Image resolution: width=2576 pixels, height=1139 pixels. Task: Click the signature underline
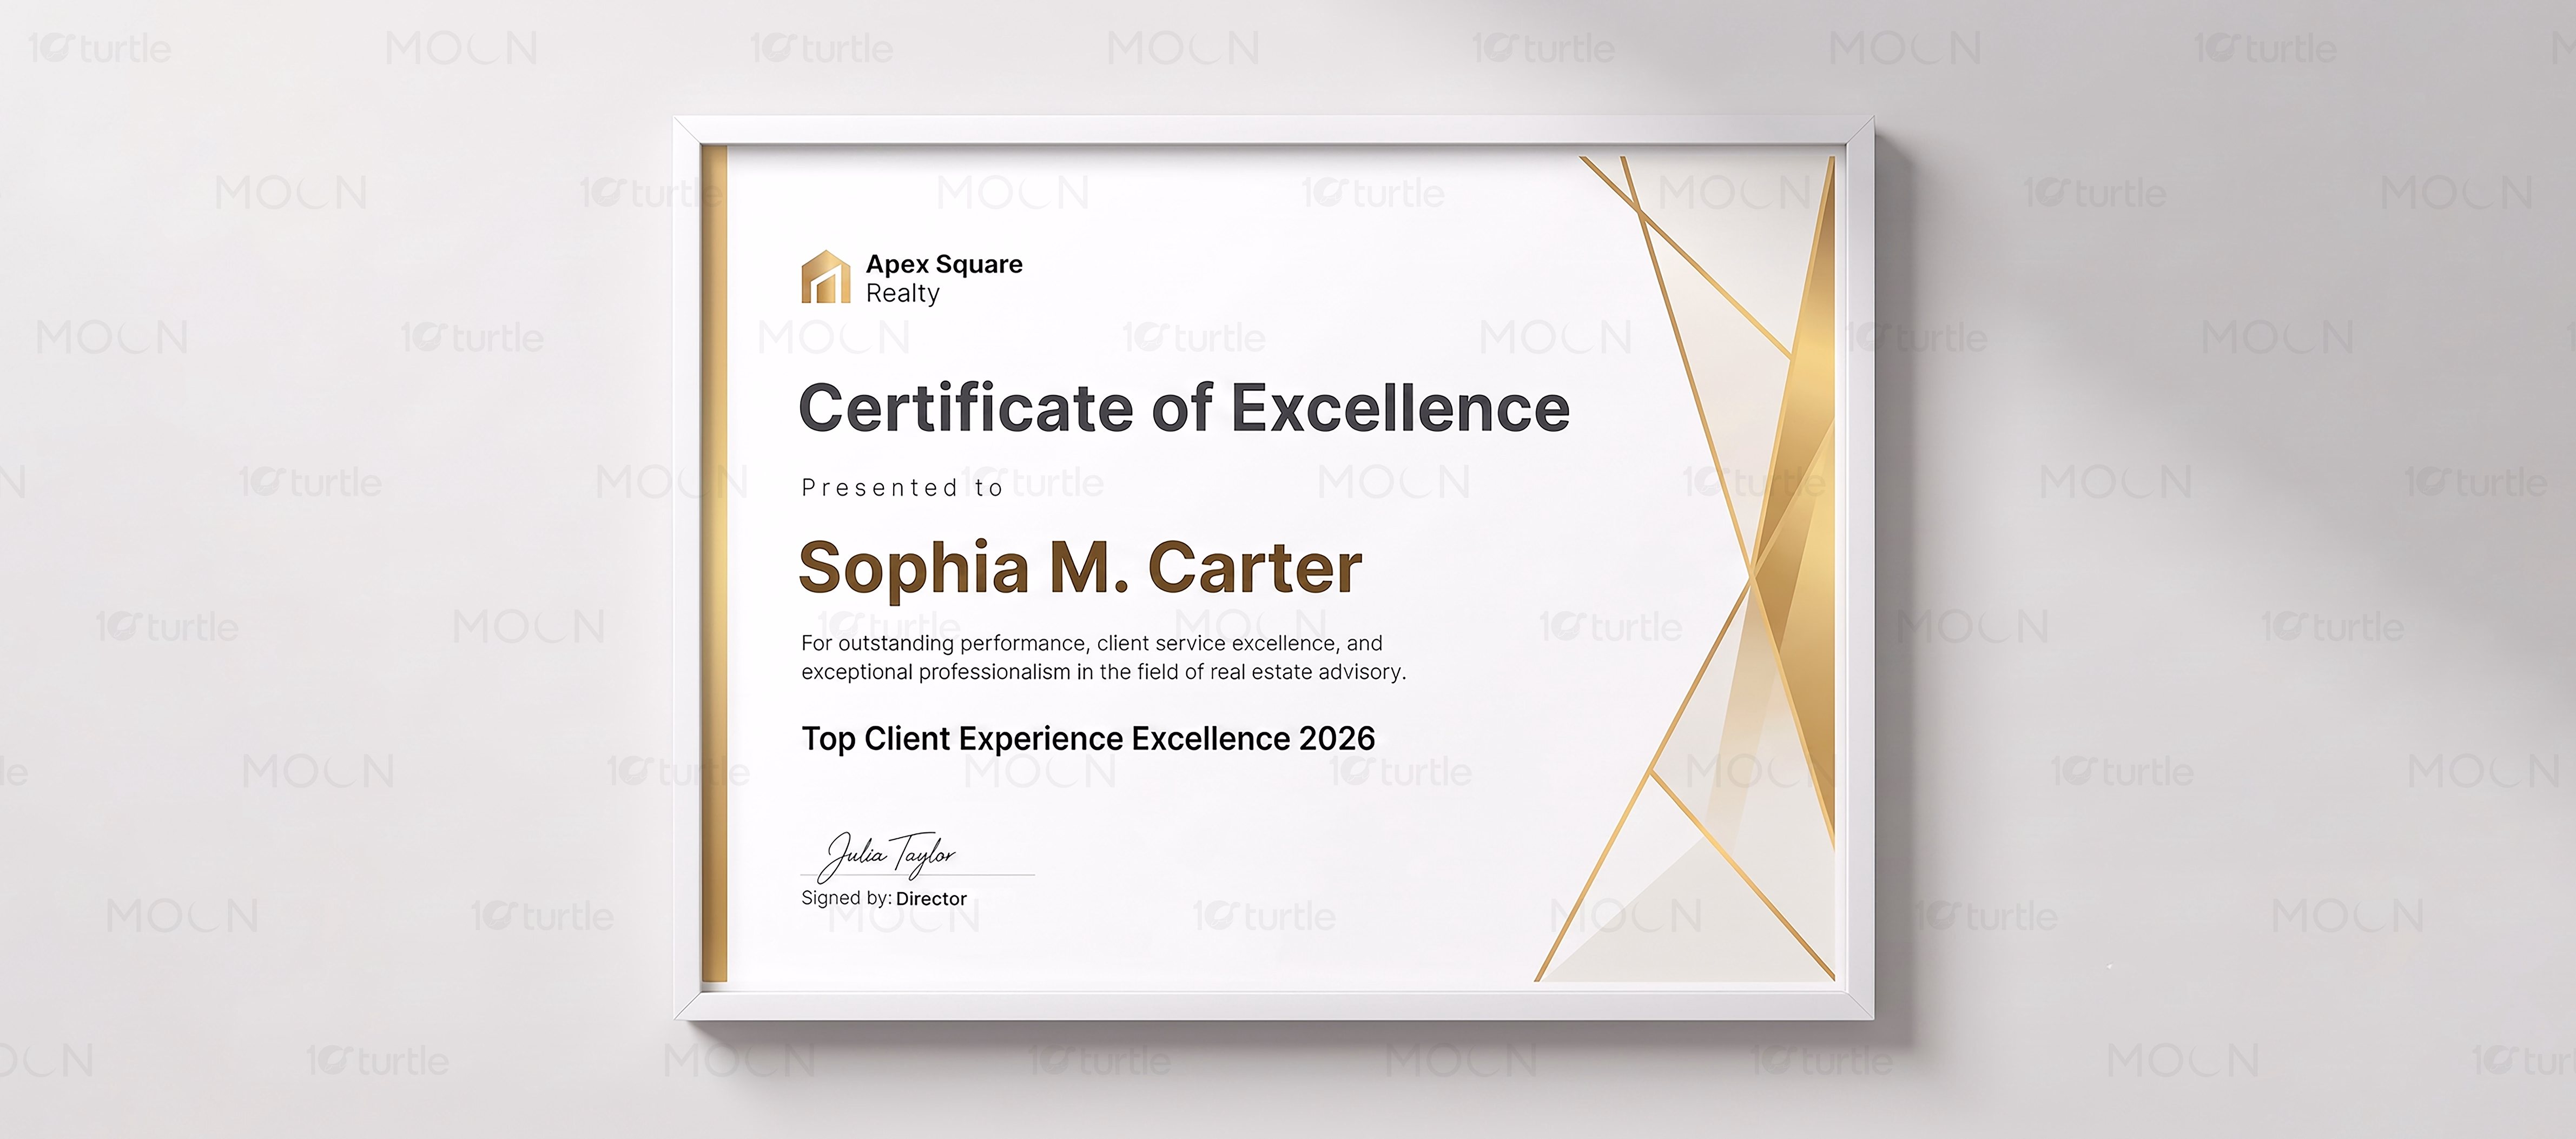click(x=918, y=875)
